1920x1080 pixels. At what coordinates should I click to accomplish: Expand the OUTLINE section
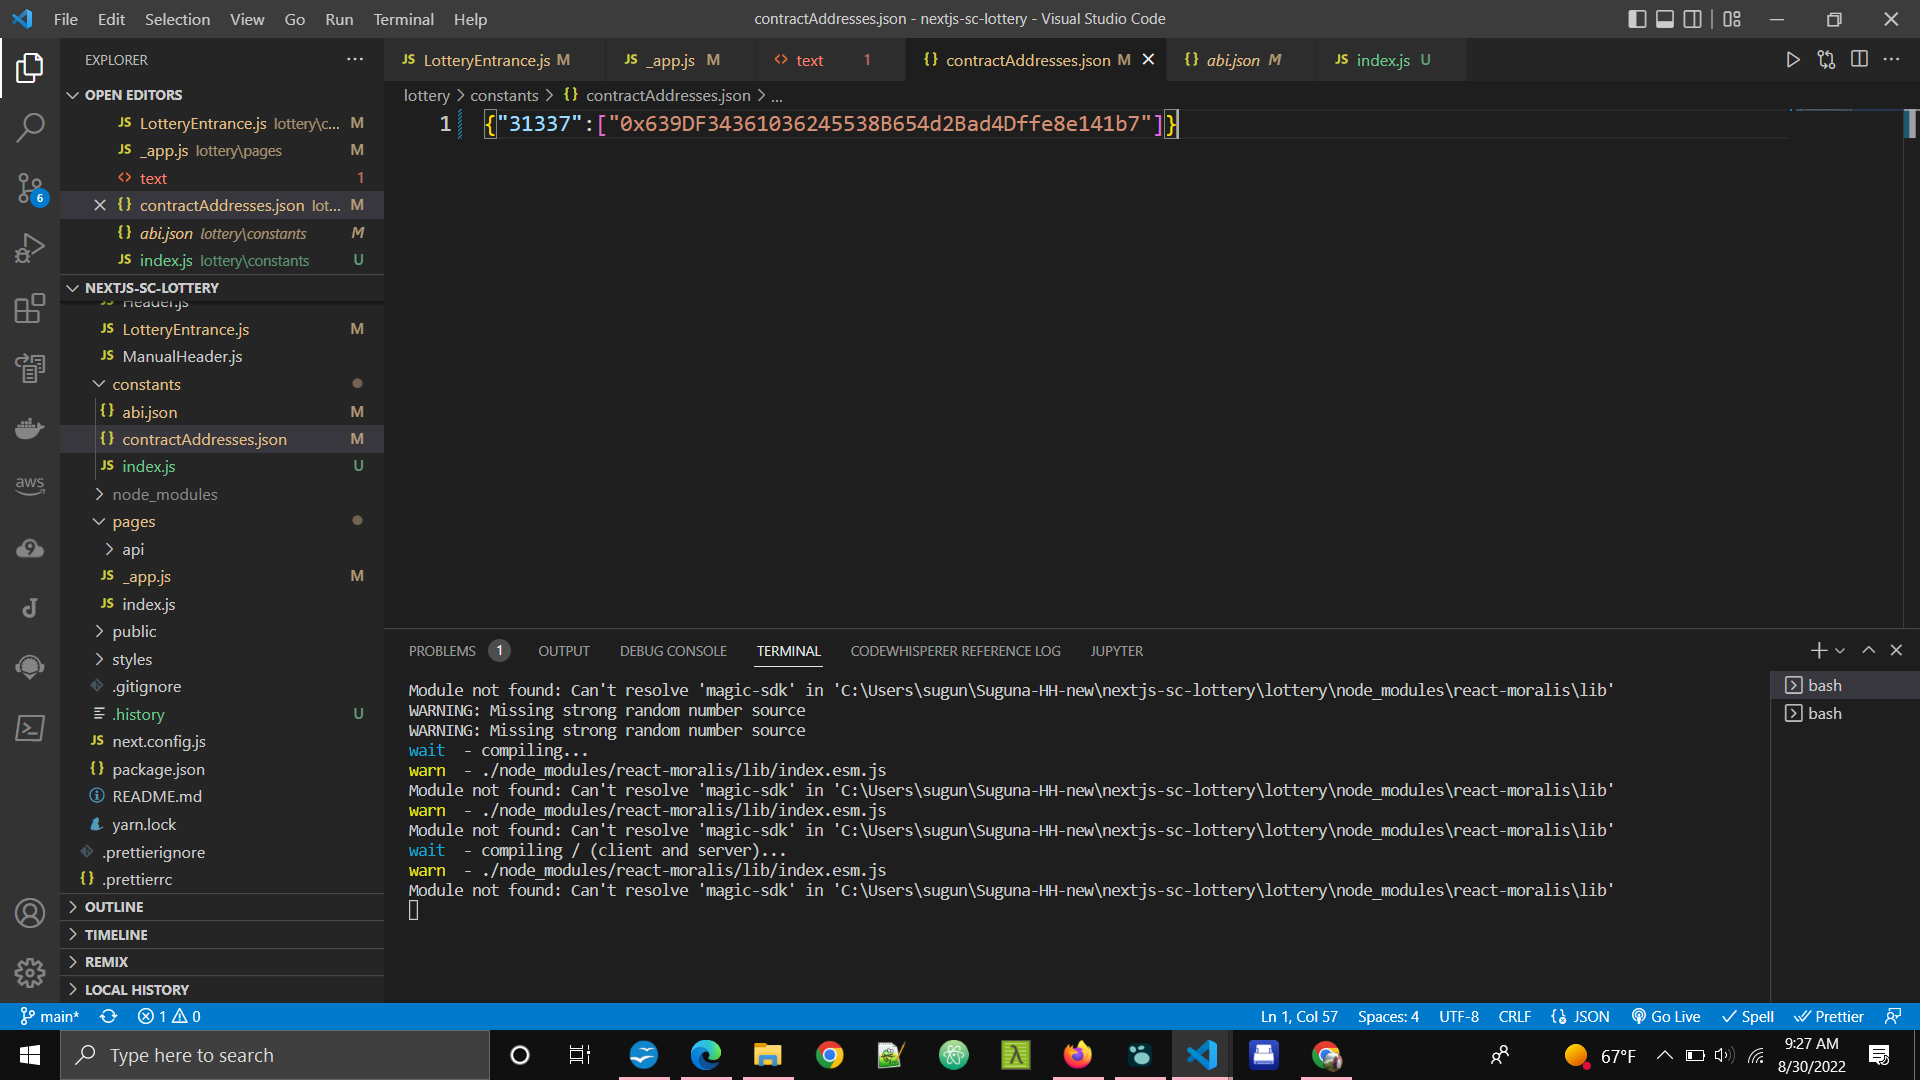[113, 907]
